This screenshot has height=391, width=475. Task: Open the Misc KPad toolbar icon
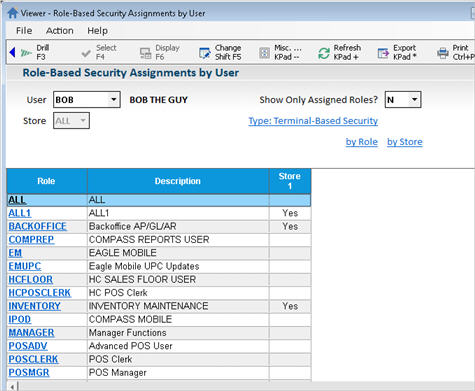coord(264,53)
